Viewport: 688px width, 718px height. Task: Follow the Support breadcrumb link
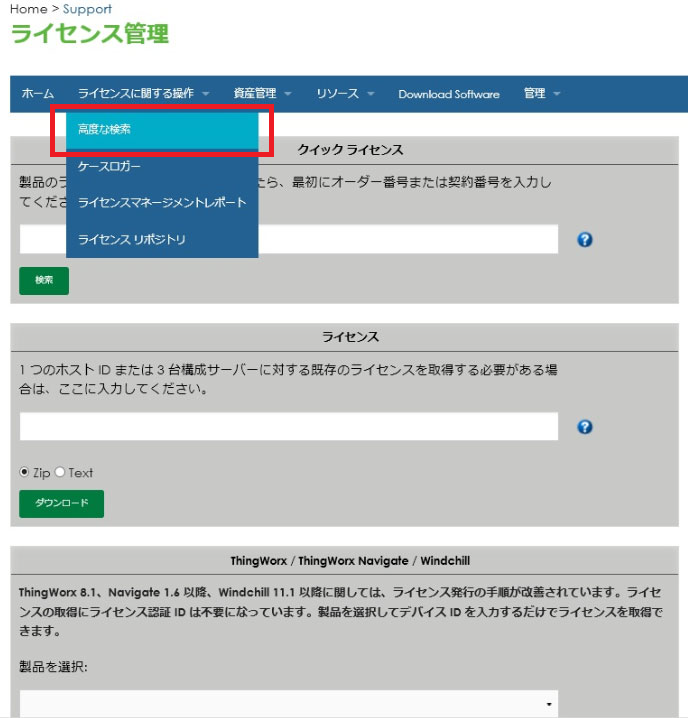coord(87,9)
